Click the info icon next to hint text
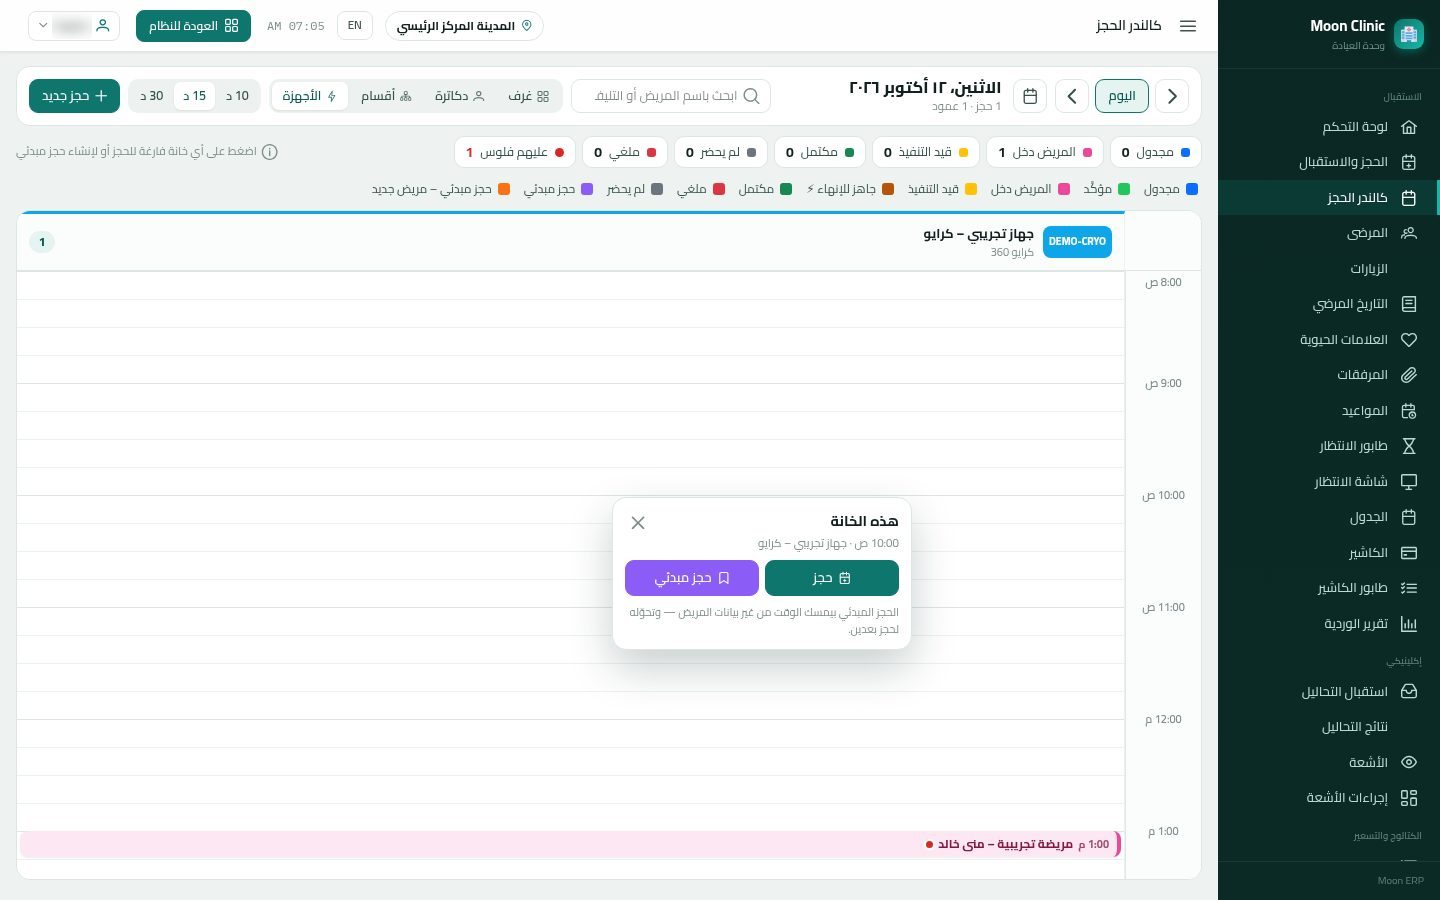 270,152
